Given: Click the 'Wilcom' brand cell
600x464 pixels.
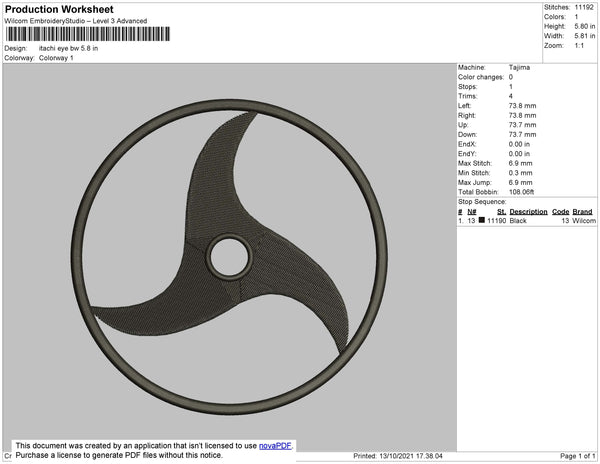Looking at the screenshot, I should [x=584, y=221].
